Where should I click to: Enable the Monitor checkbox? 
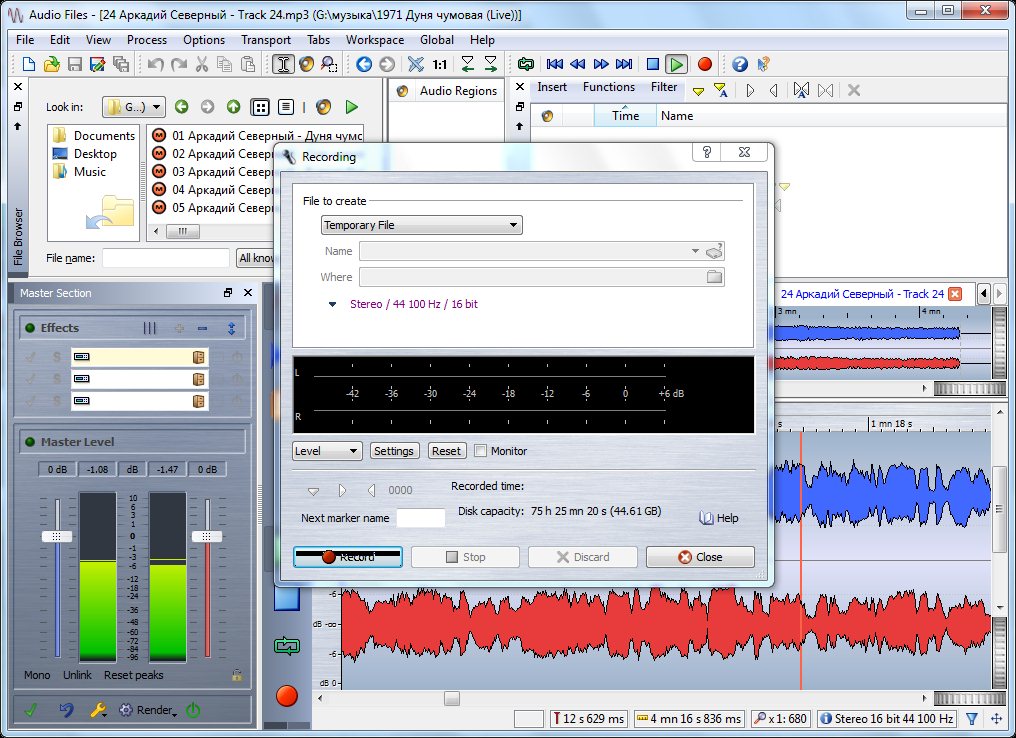(481, 451)
